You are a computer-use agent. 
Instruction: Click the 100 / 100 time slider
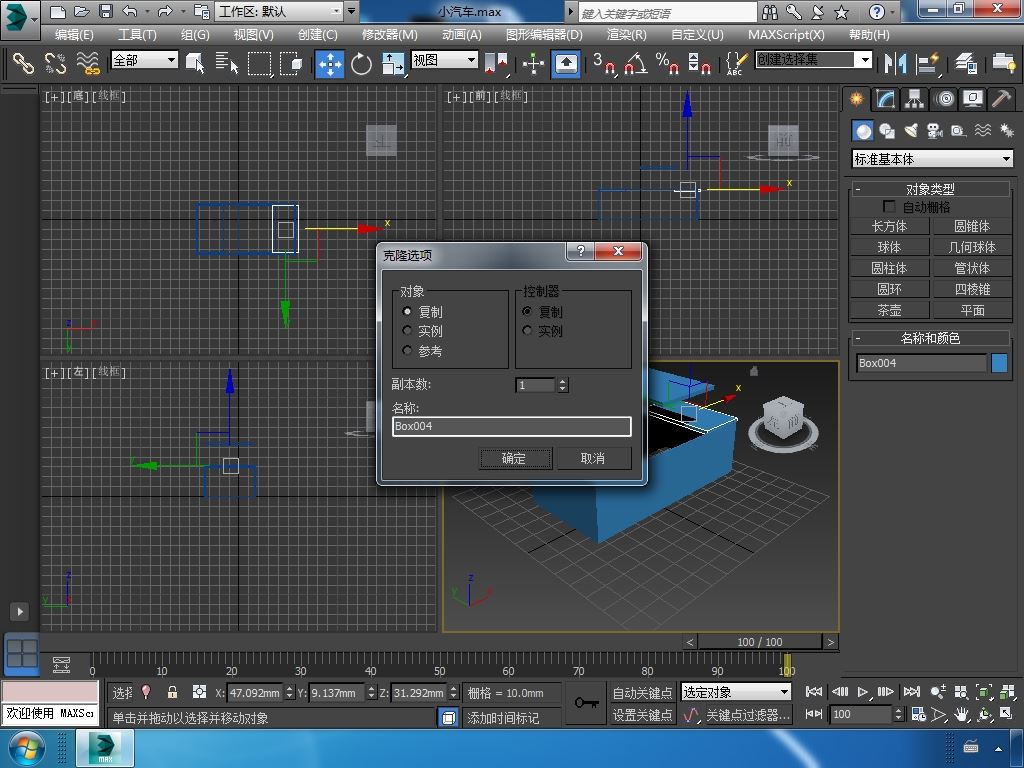(x=760, y=642)
